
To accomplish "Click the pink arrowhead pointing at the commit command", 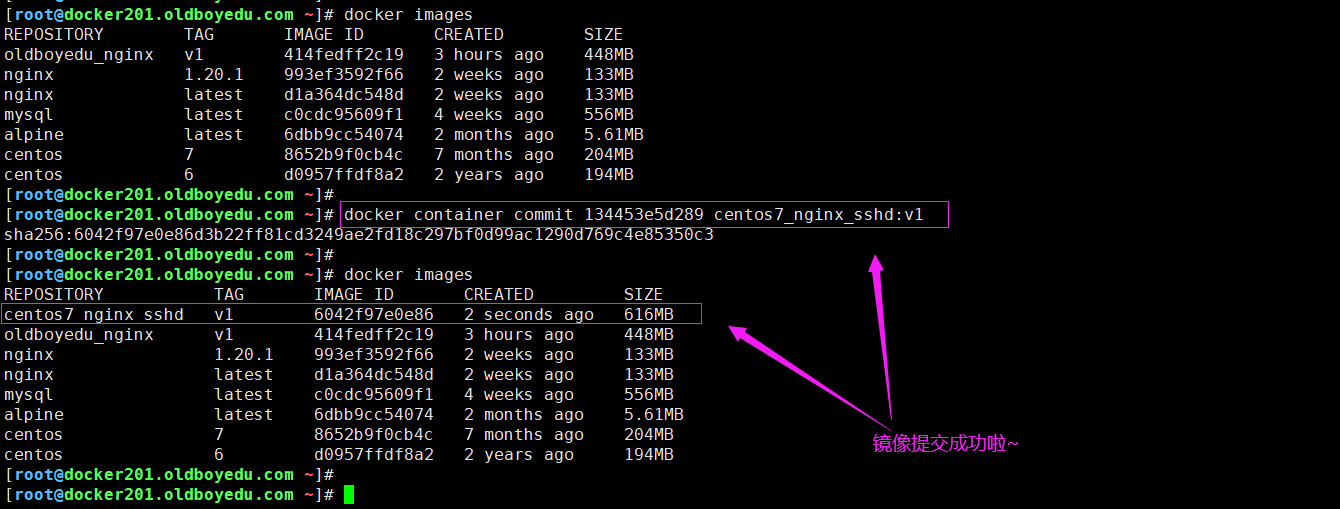I will coord(875,264).
